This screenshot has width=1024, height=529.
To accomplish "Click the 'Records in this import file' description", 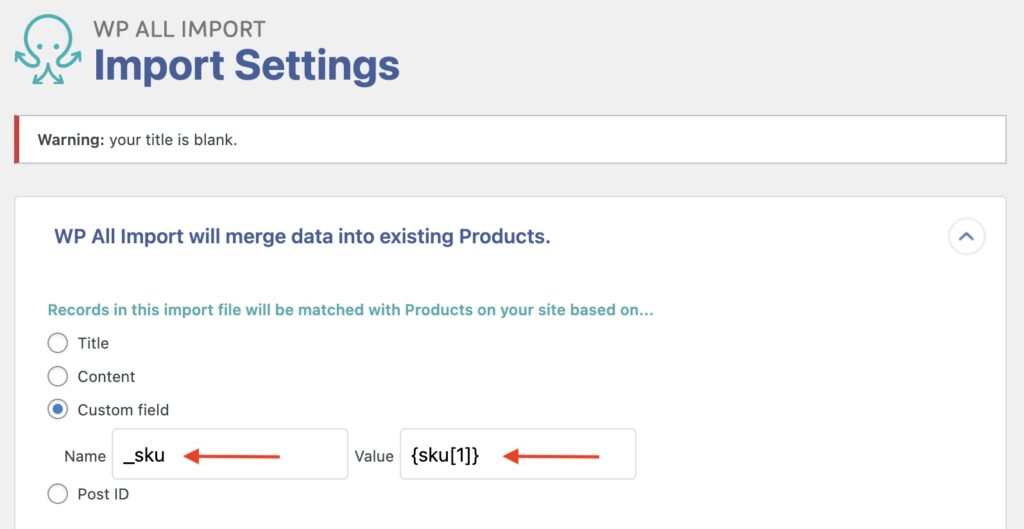I will 350,310.
